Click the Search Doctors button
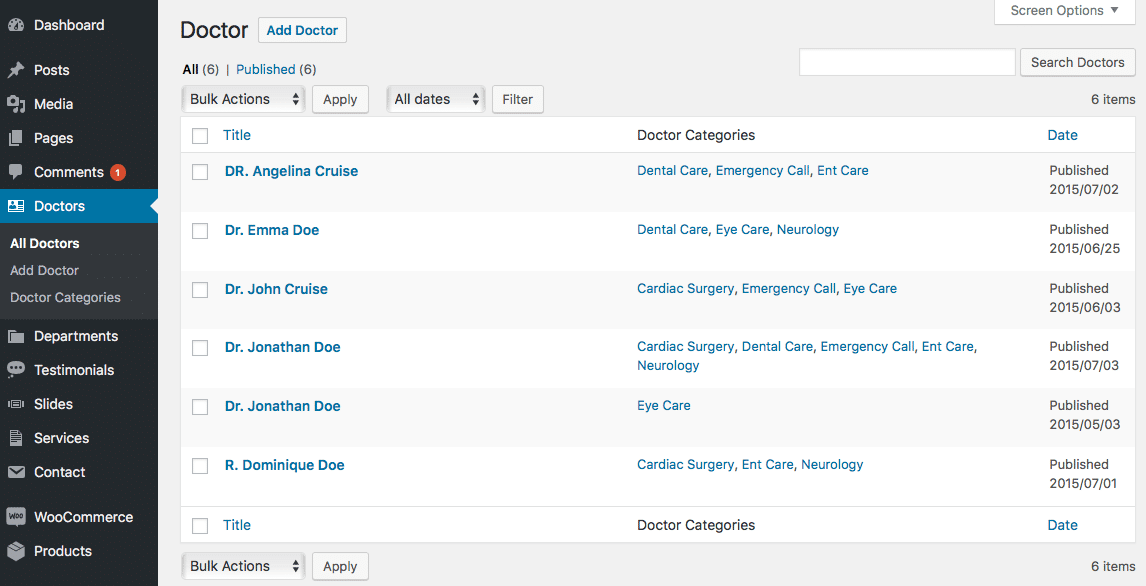The height and width of the screenshot is (586, 1146). coord(1077,62)
